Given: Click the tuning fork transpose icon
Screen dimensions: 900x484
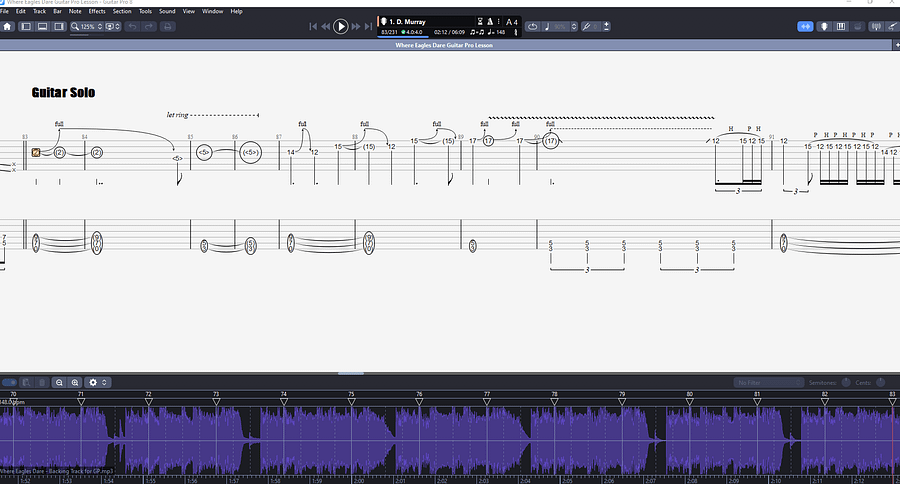Looking at the screenshot, I should [x=586, y=26].
